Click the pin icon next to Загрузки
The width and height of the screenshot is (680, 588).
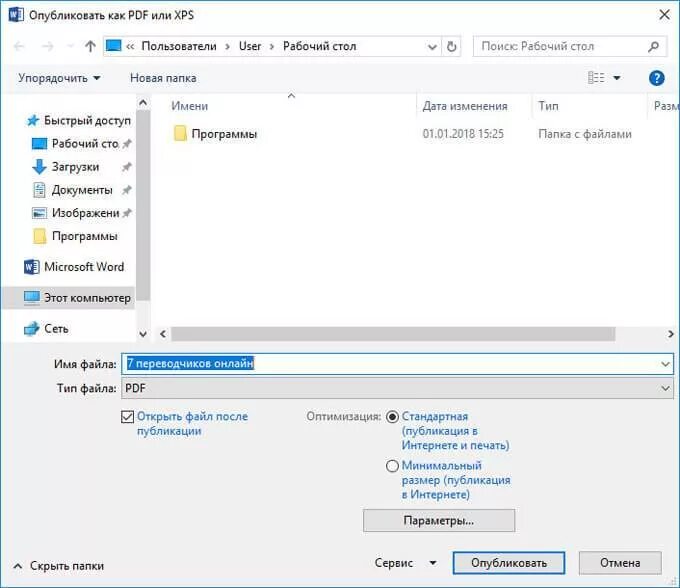127,167
